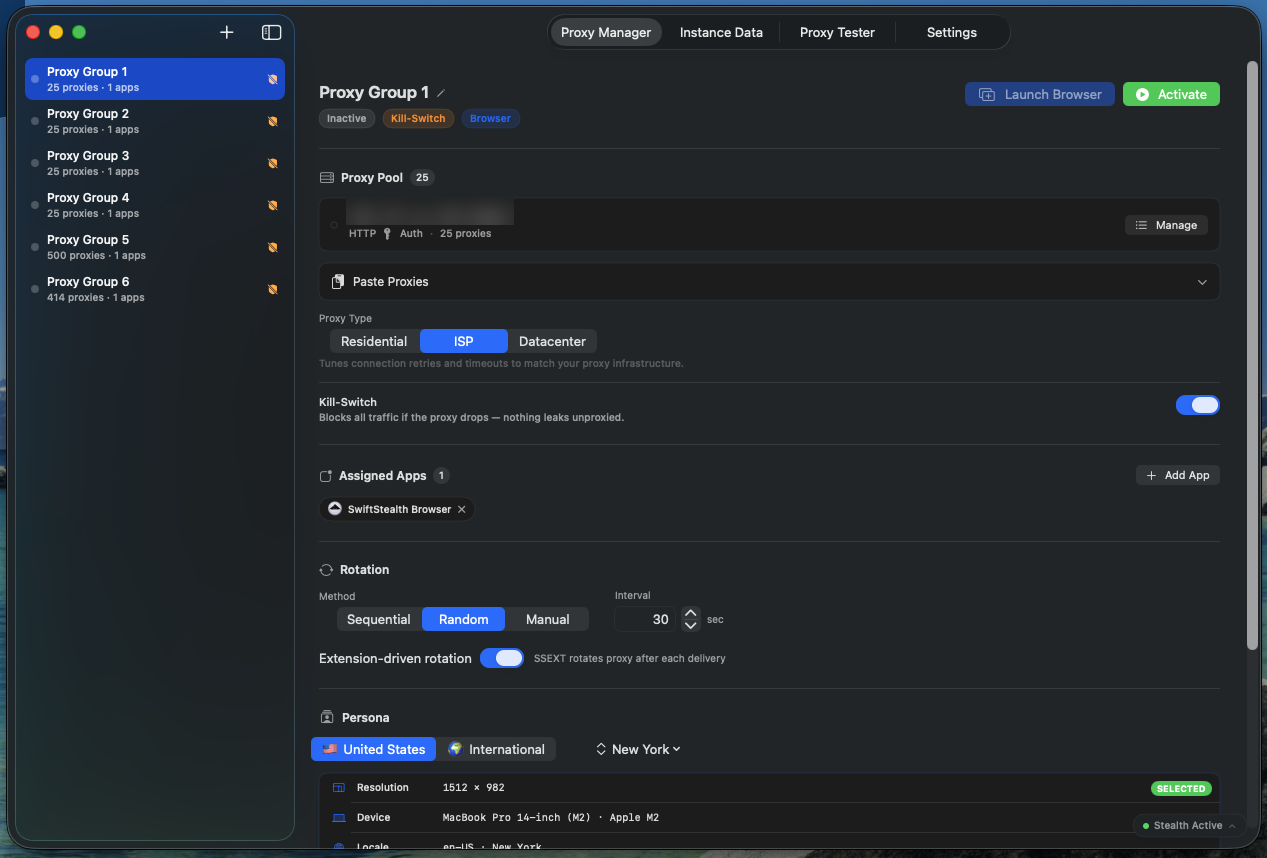Click the key icon next to Auth
The height and width of the screenshot is (858, 1267).
pyautogui.click(x=387, y=233)
